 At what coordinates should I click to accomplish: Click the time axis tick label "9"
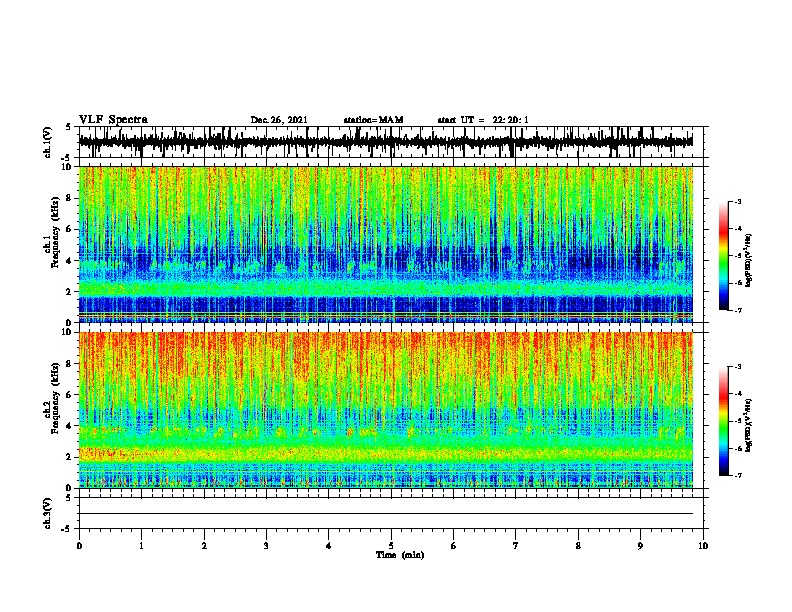pos(640,546)
